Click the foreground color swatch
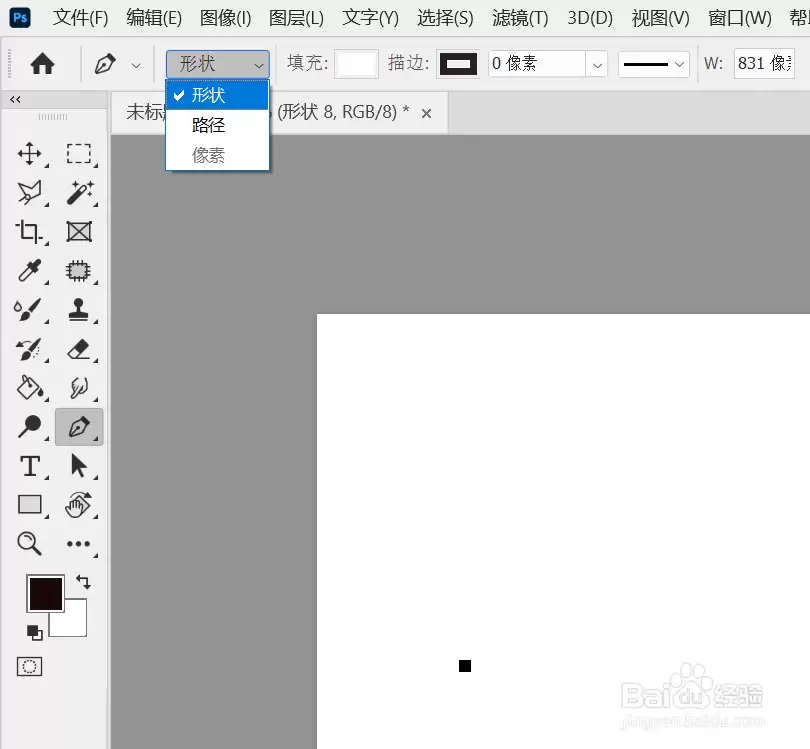Screen dimensions: 810x749 46,594
